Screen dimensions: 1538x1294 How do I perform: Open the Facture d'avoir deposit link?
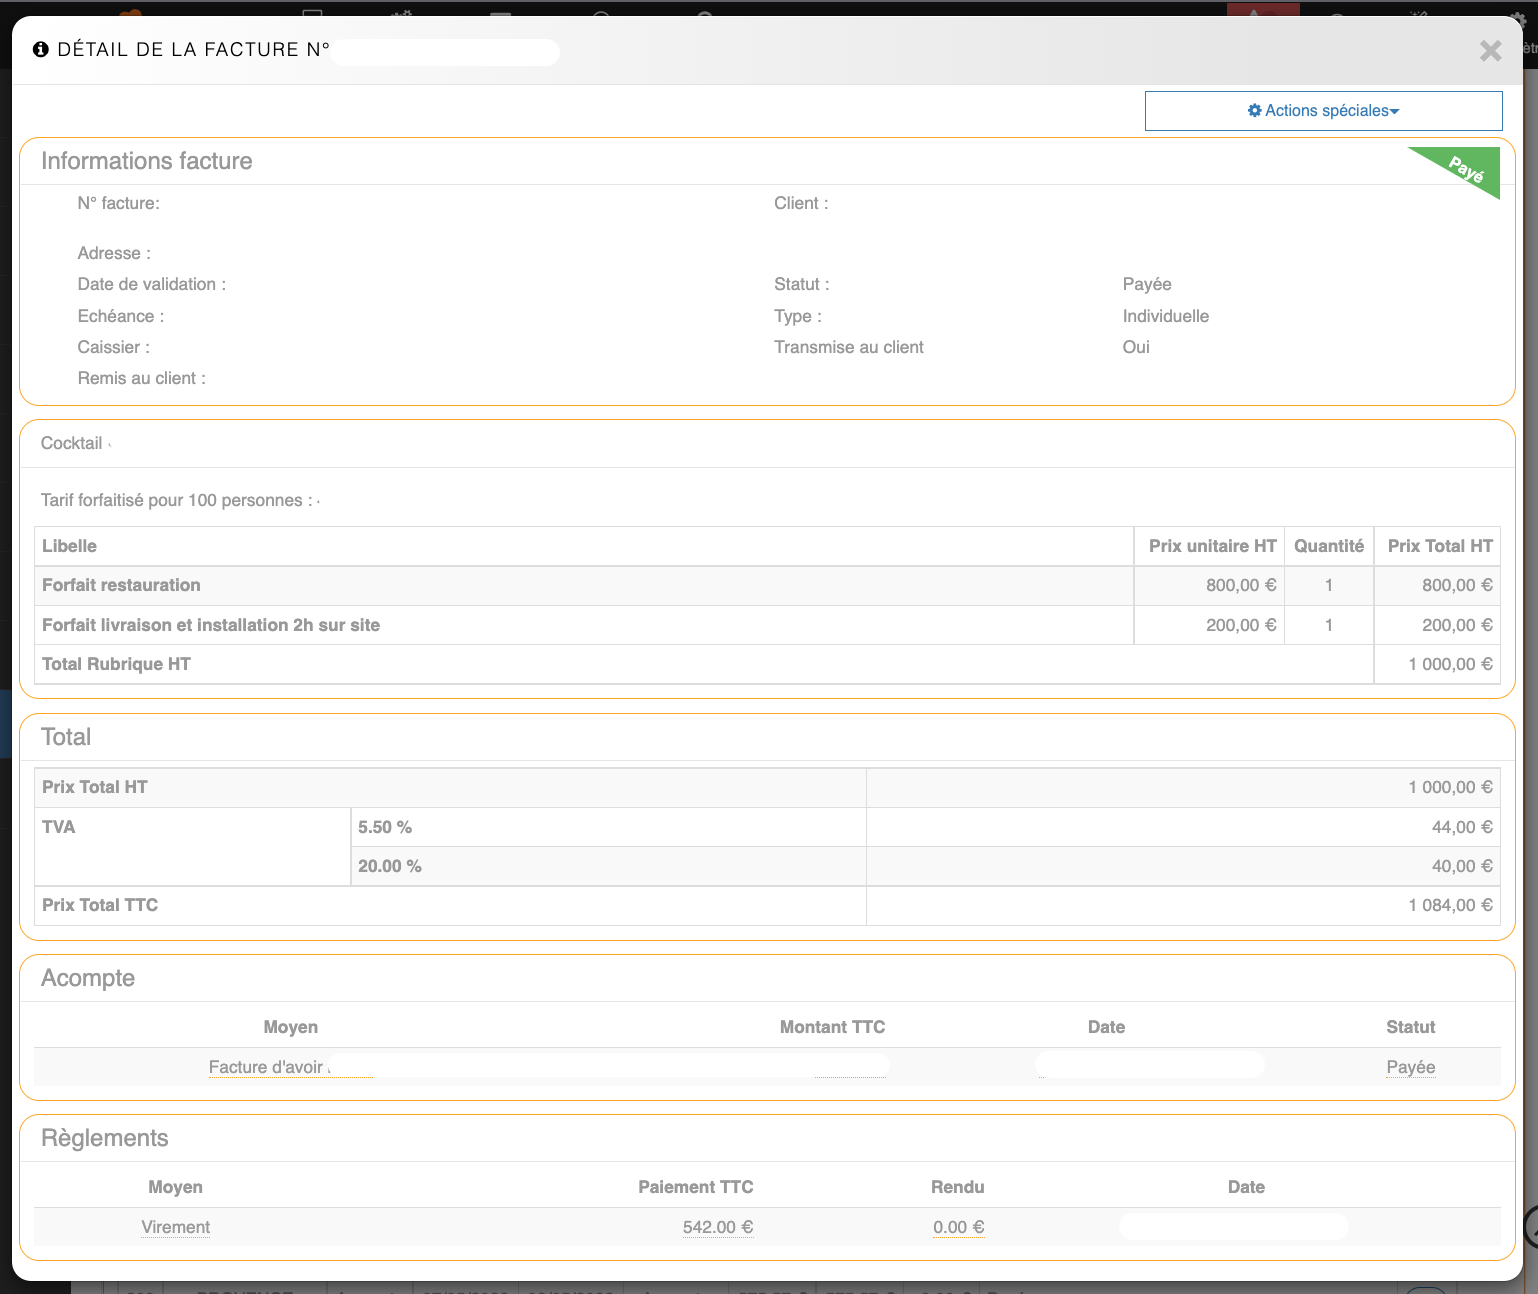266,1067
